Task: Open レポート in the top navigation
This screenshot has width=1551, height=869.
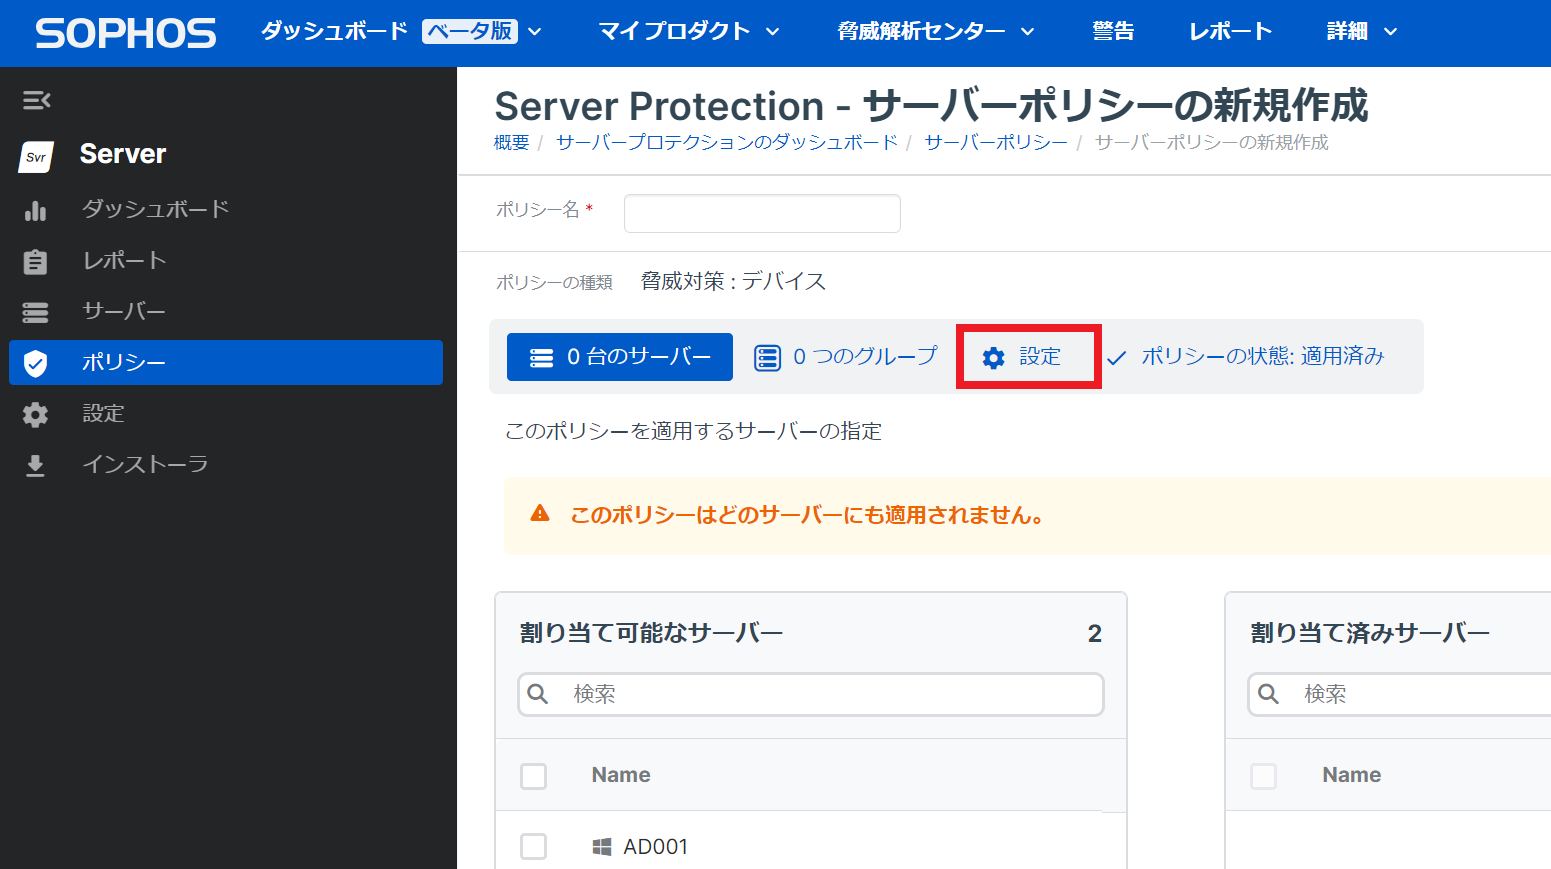Action: coord(1230,32)
